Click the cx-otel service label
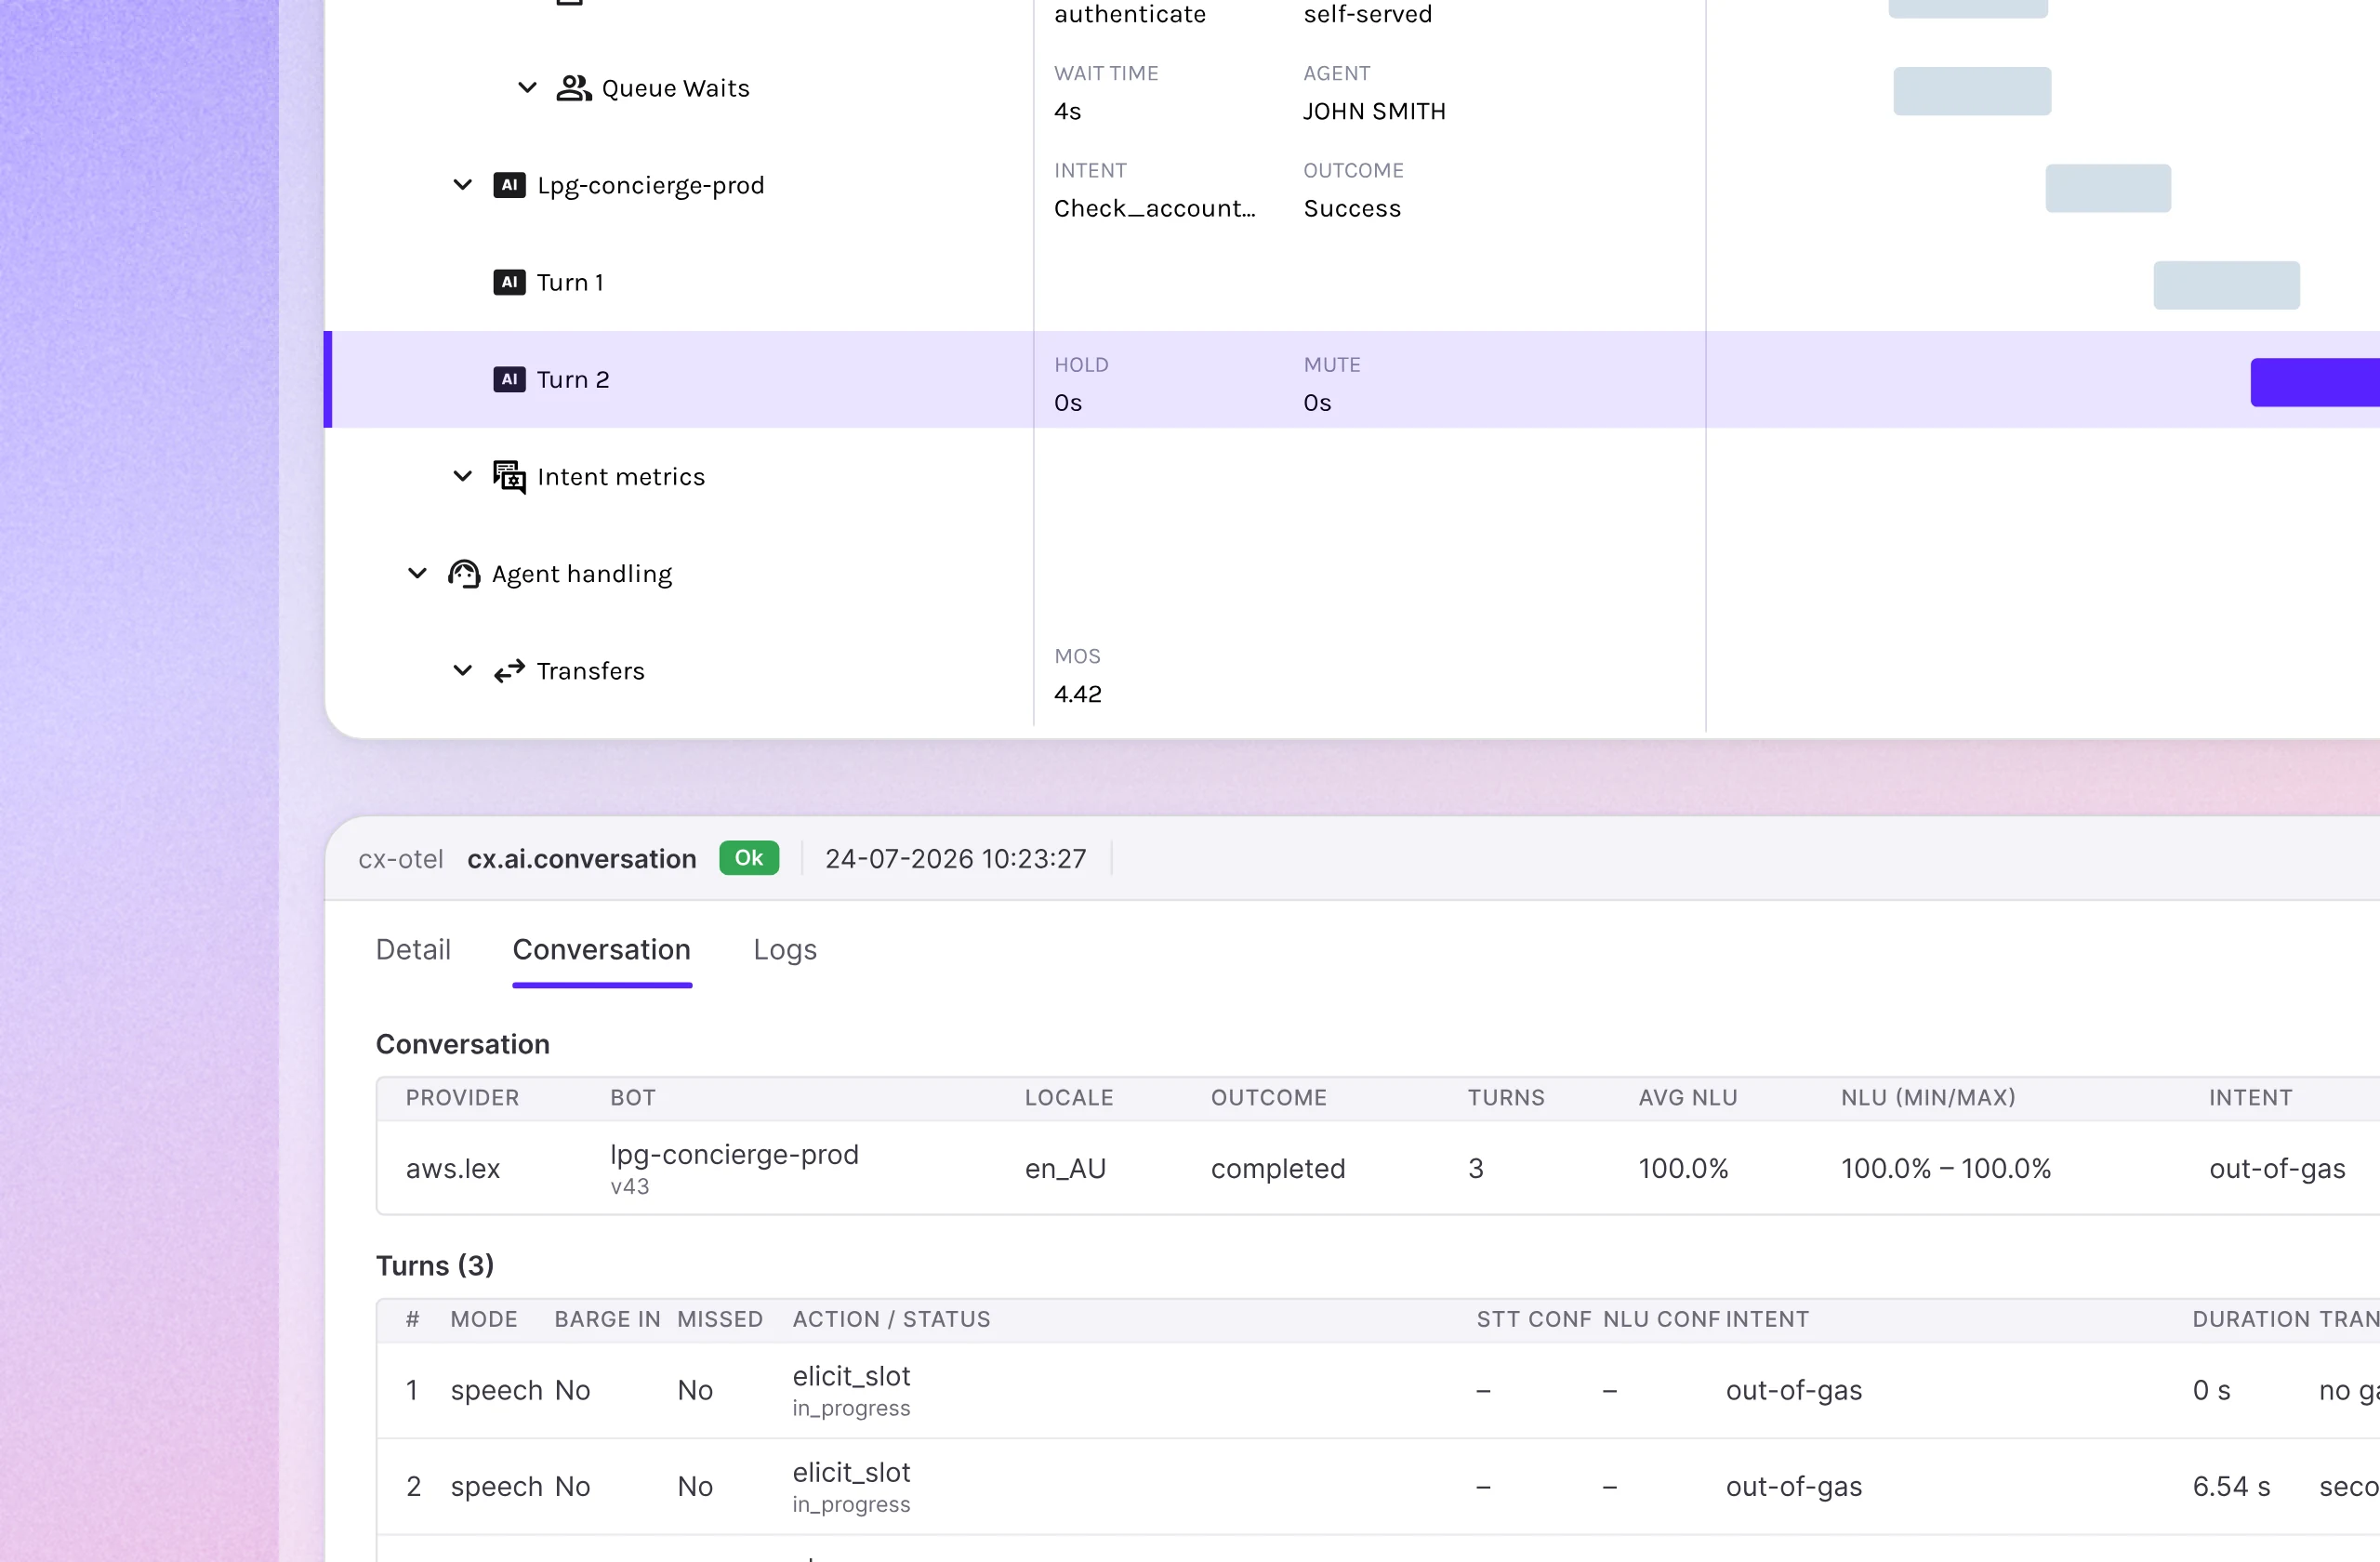 [400, 859]
